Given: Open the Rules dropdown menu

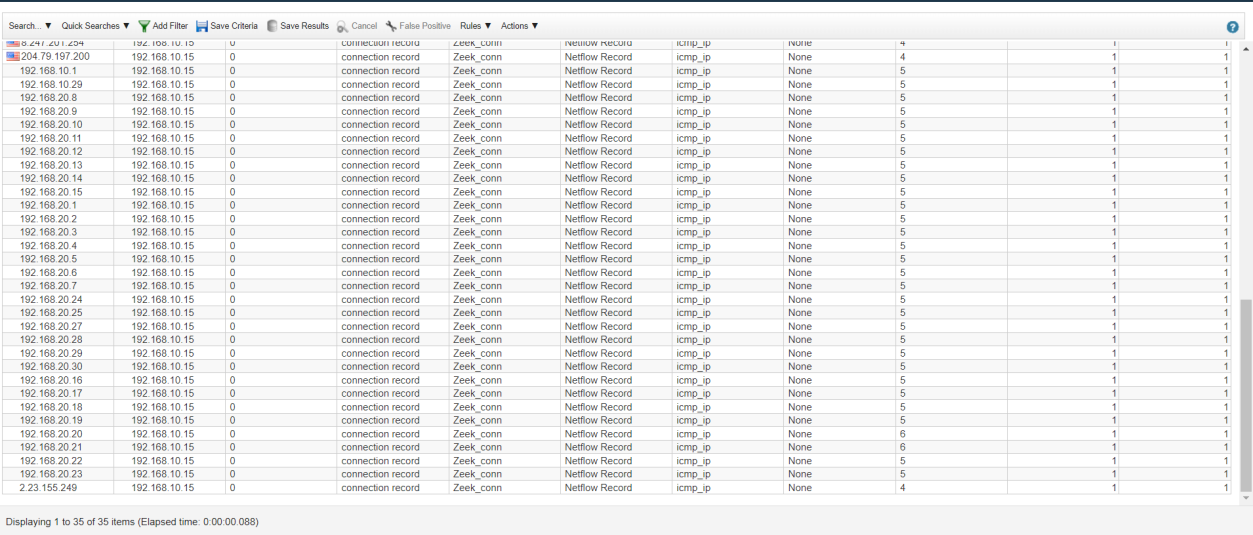Looking at the screenshot, I should [x=476, y=26].
